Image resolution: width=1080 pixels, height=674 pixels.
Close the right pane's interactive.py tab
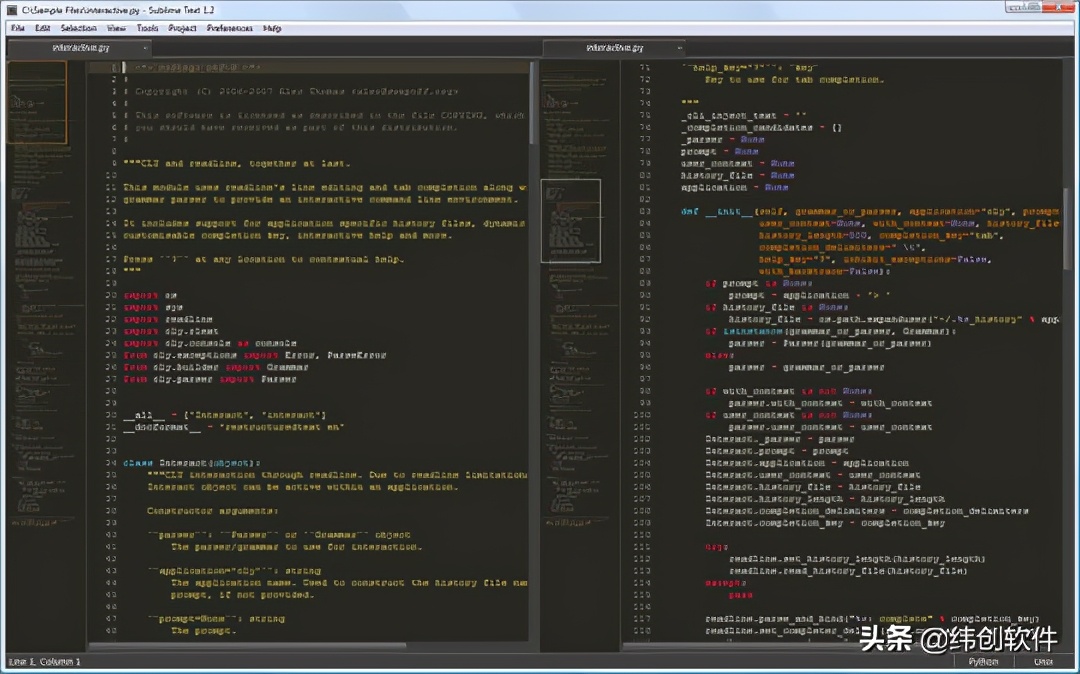(x=680, y=47)
